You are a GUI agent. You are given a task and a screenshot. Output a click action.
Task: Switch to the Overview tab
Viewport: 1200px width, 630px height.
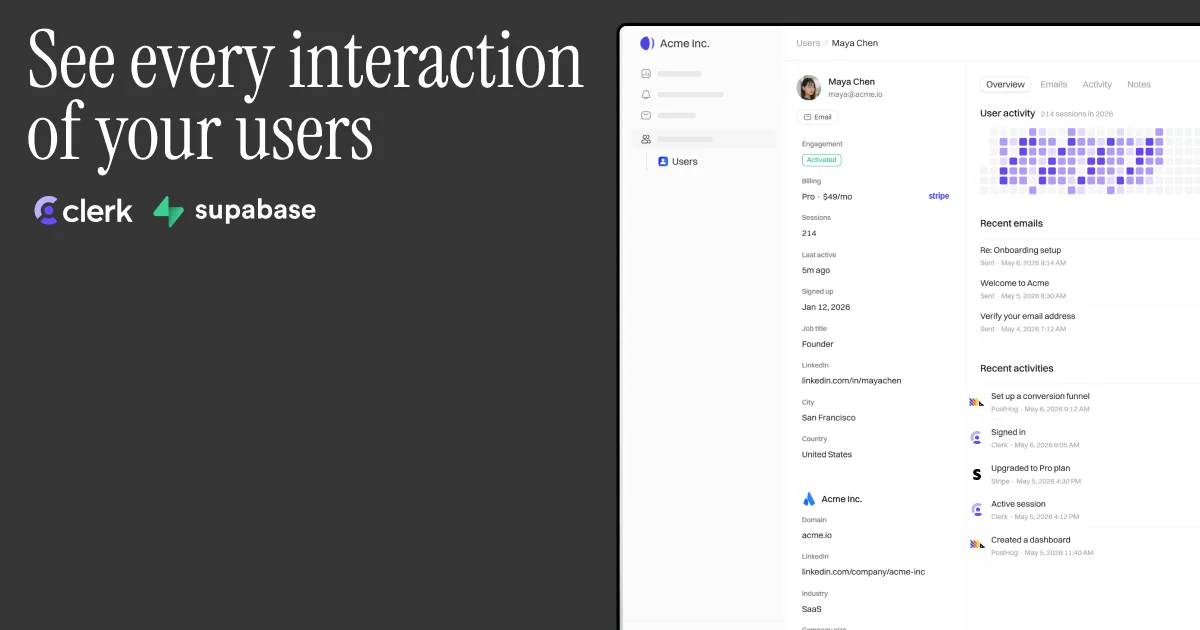point(1005,85)
